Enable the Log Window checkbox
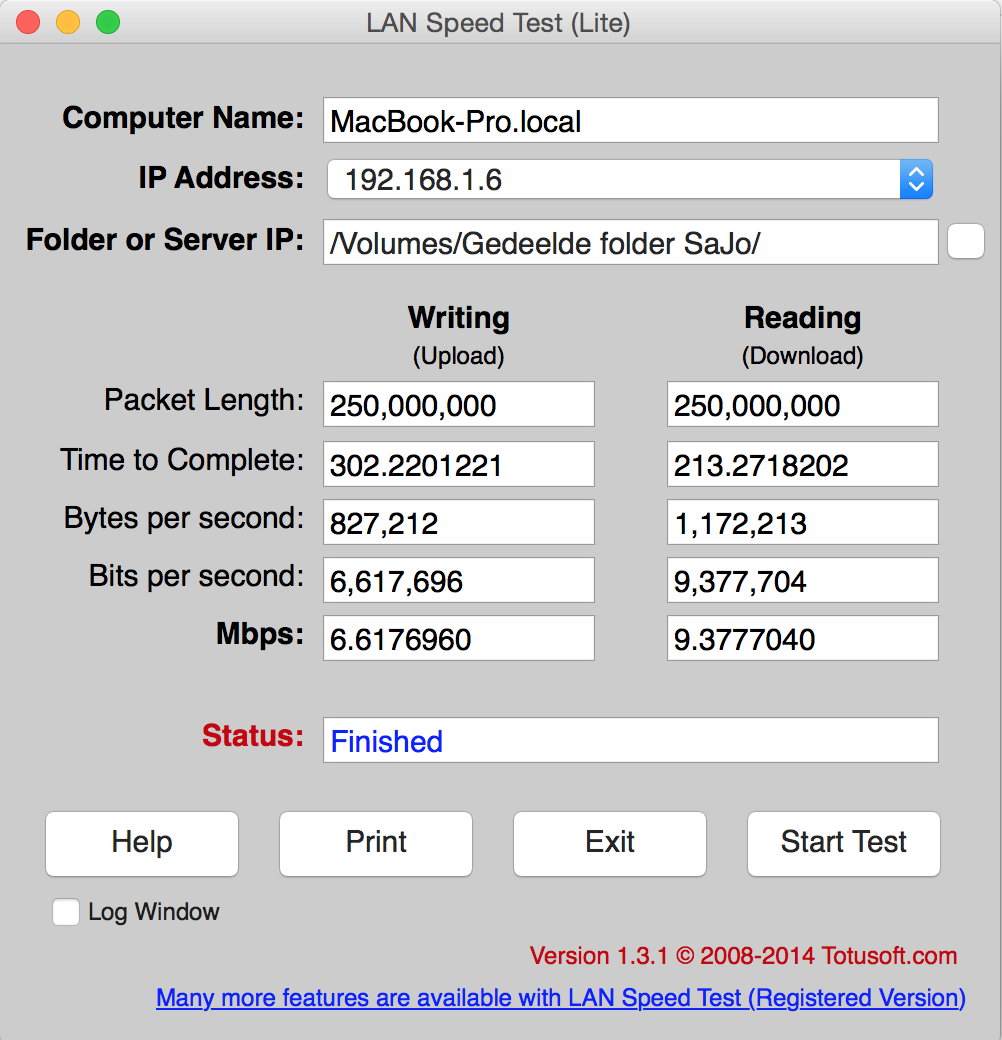 [66, 912]
